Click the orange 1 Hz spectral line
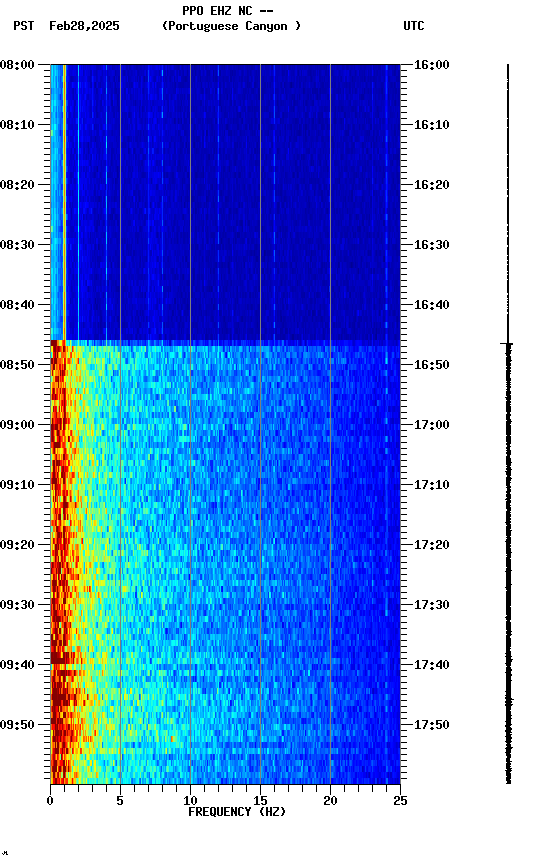This screenshot has width=552, height=864. (x=64, y=202)
